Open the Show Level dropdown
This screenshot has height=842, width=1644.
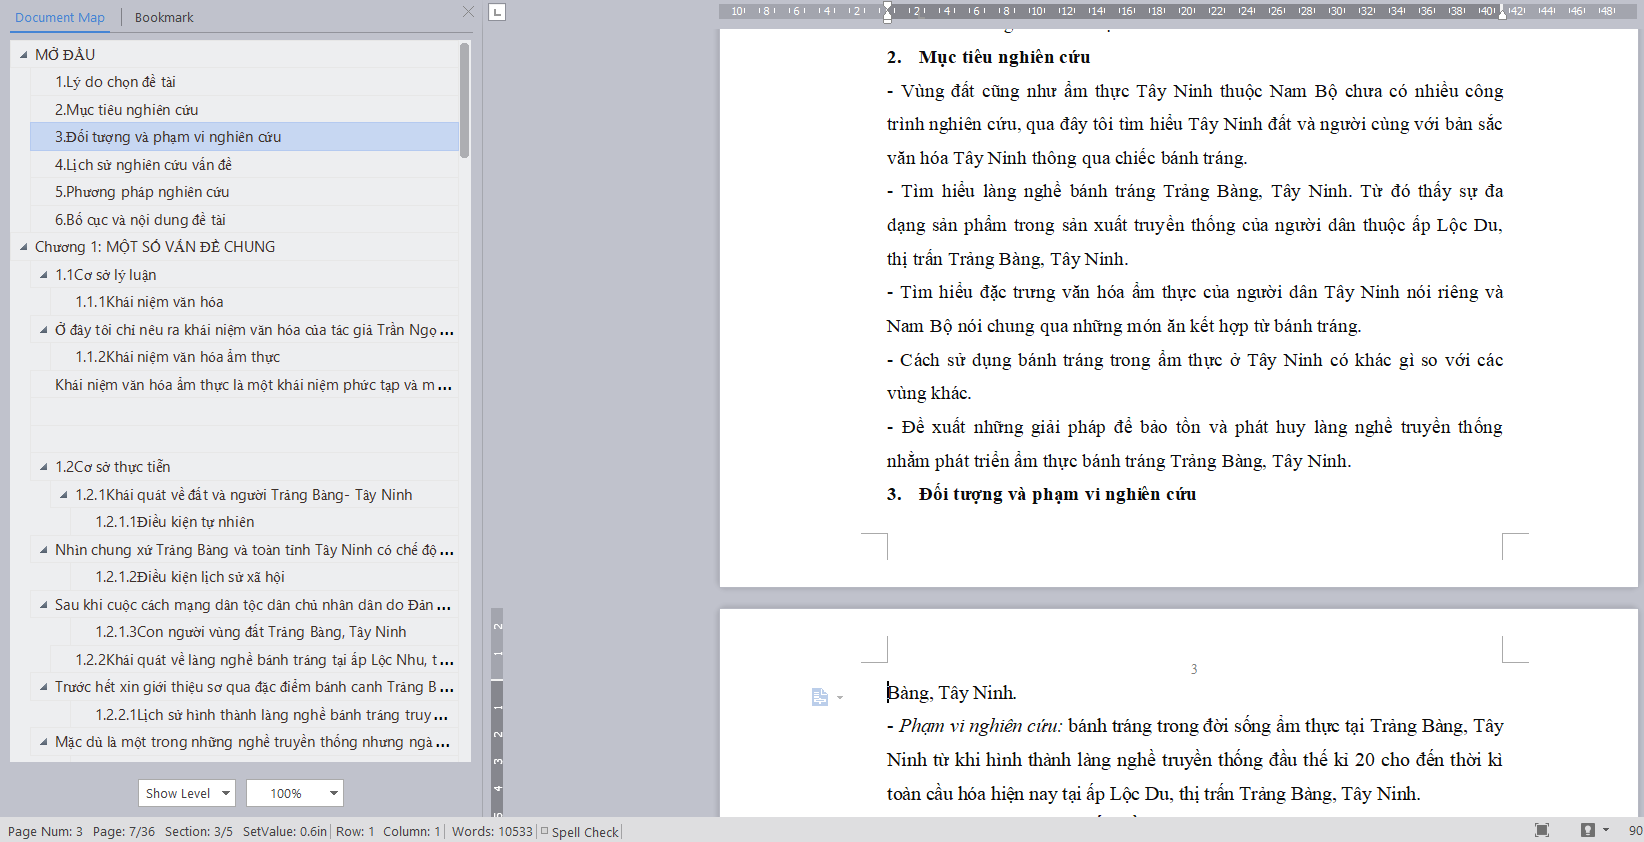point(187,793)
